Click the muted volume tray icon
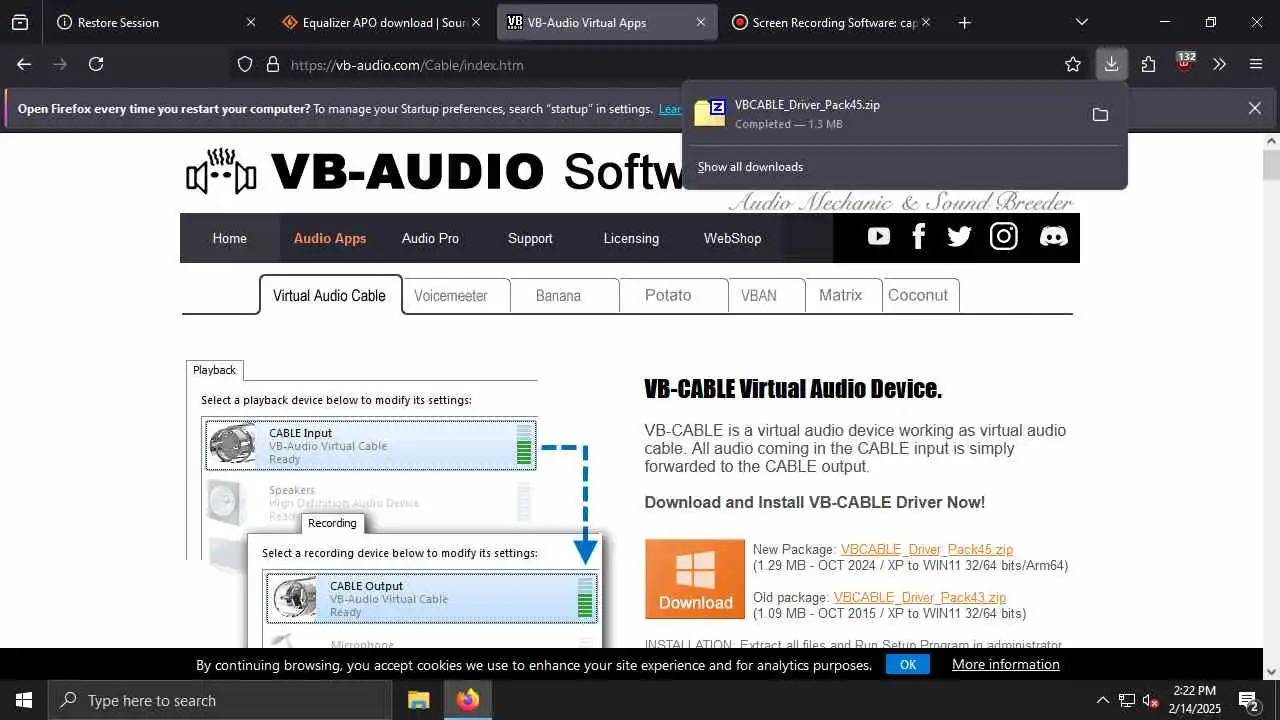The height and width of the screenshot is (720, 1280). click(1150, 700)
